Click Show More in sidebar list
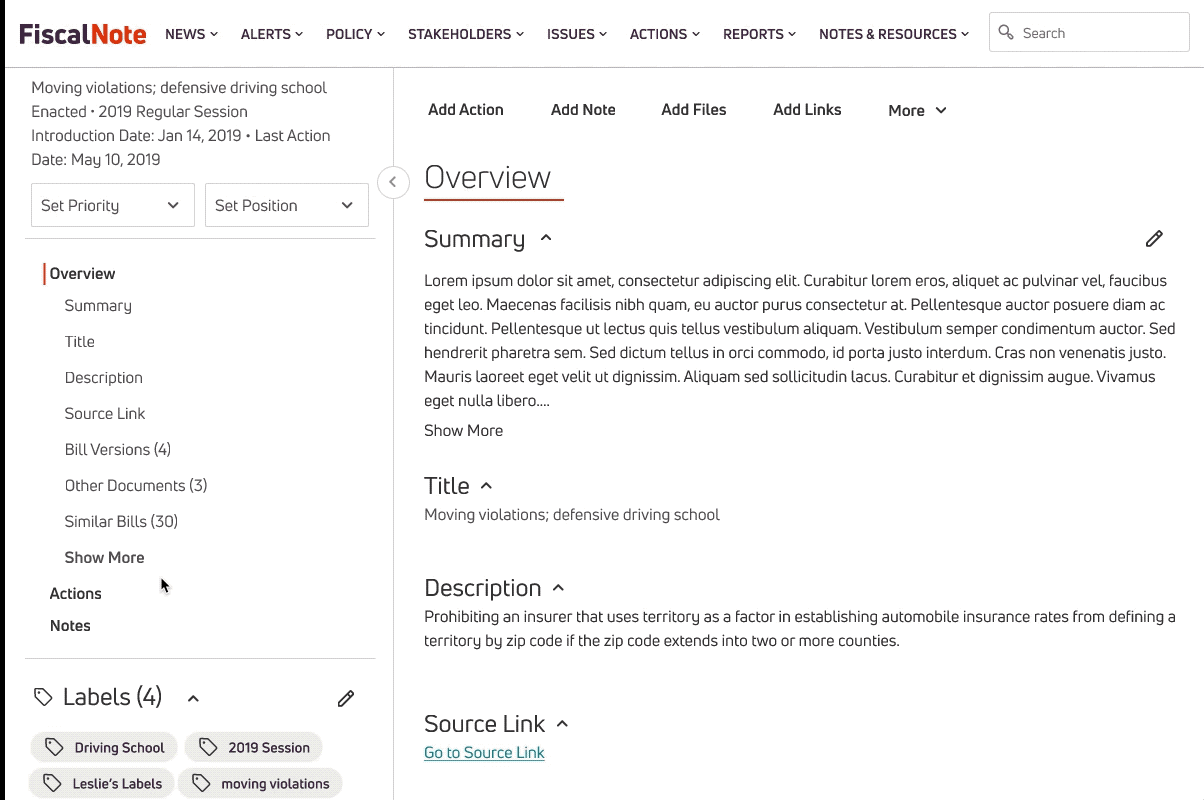The width and height of the screenshot is (1204, 800). [x=104, y=558]
